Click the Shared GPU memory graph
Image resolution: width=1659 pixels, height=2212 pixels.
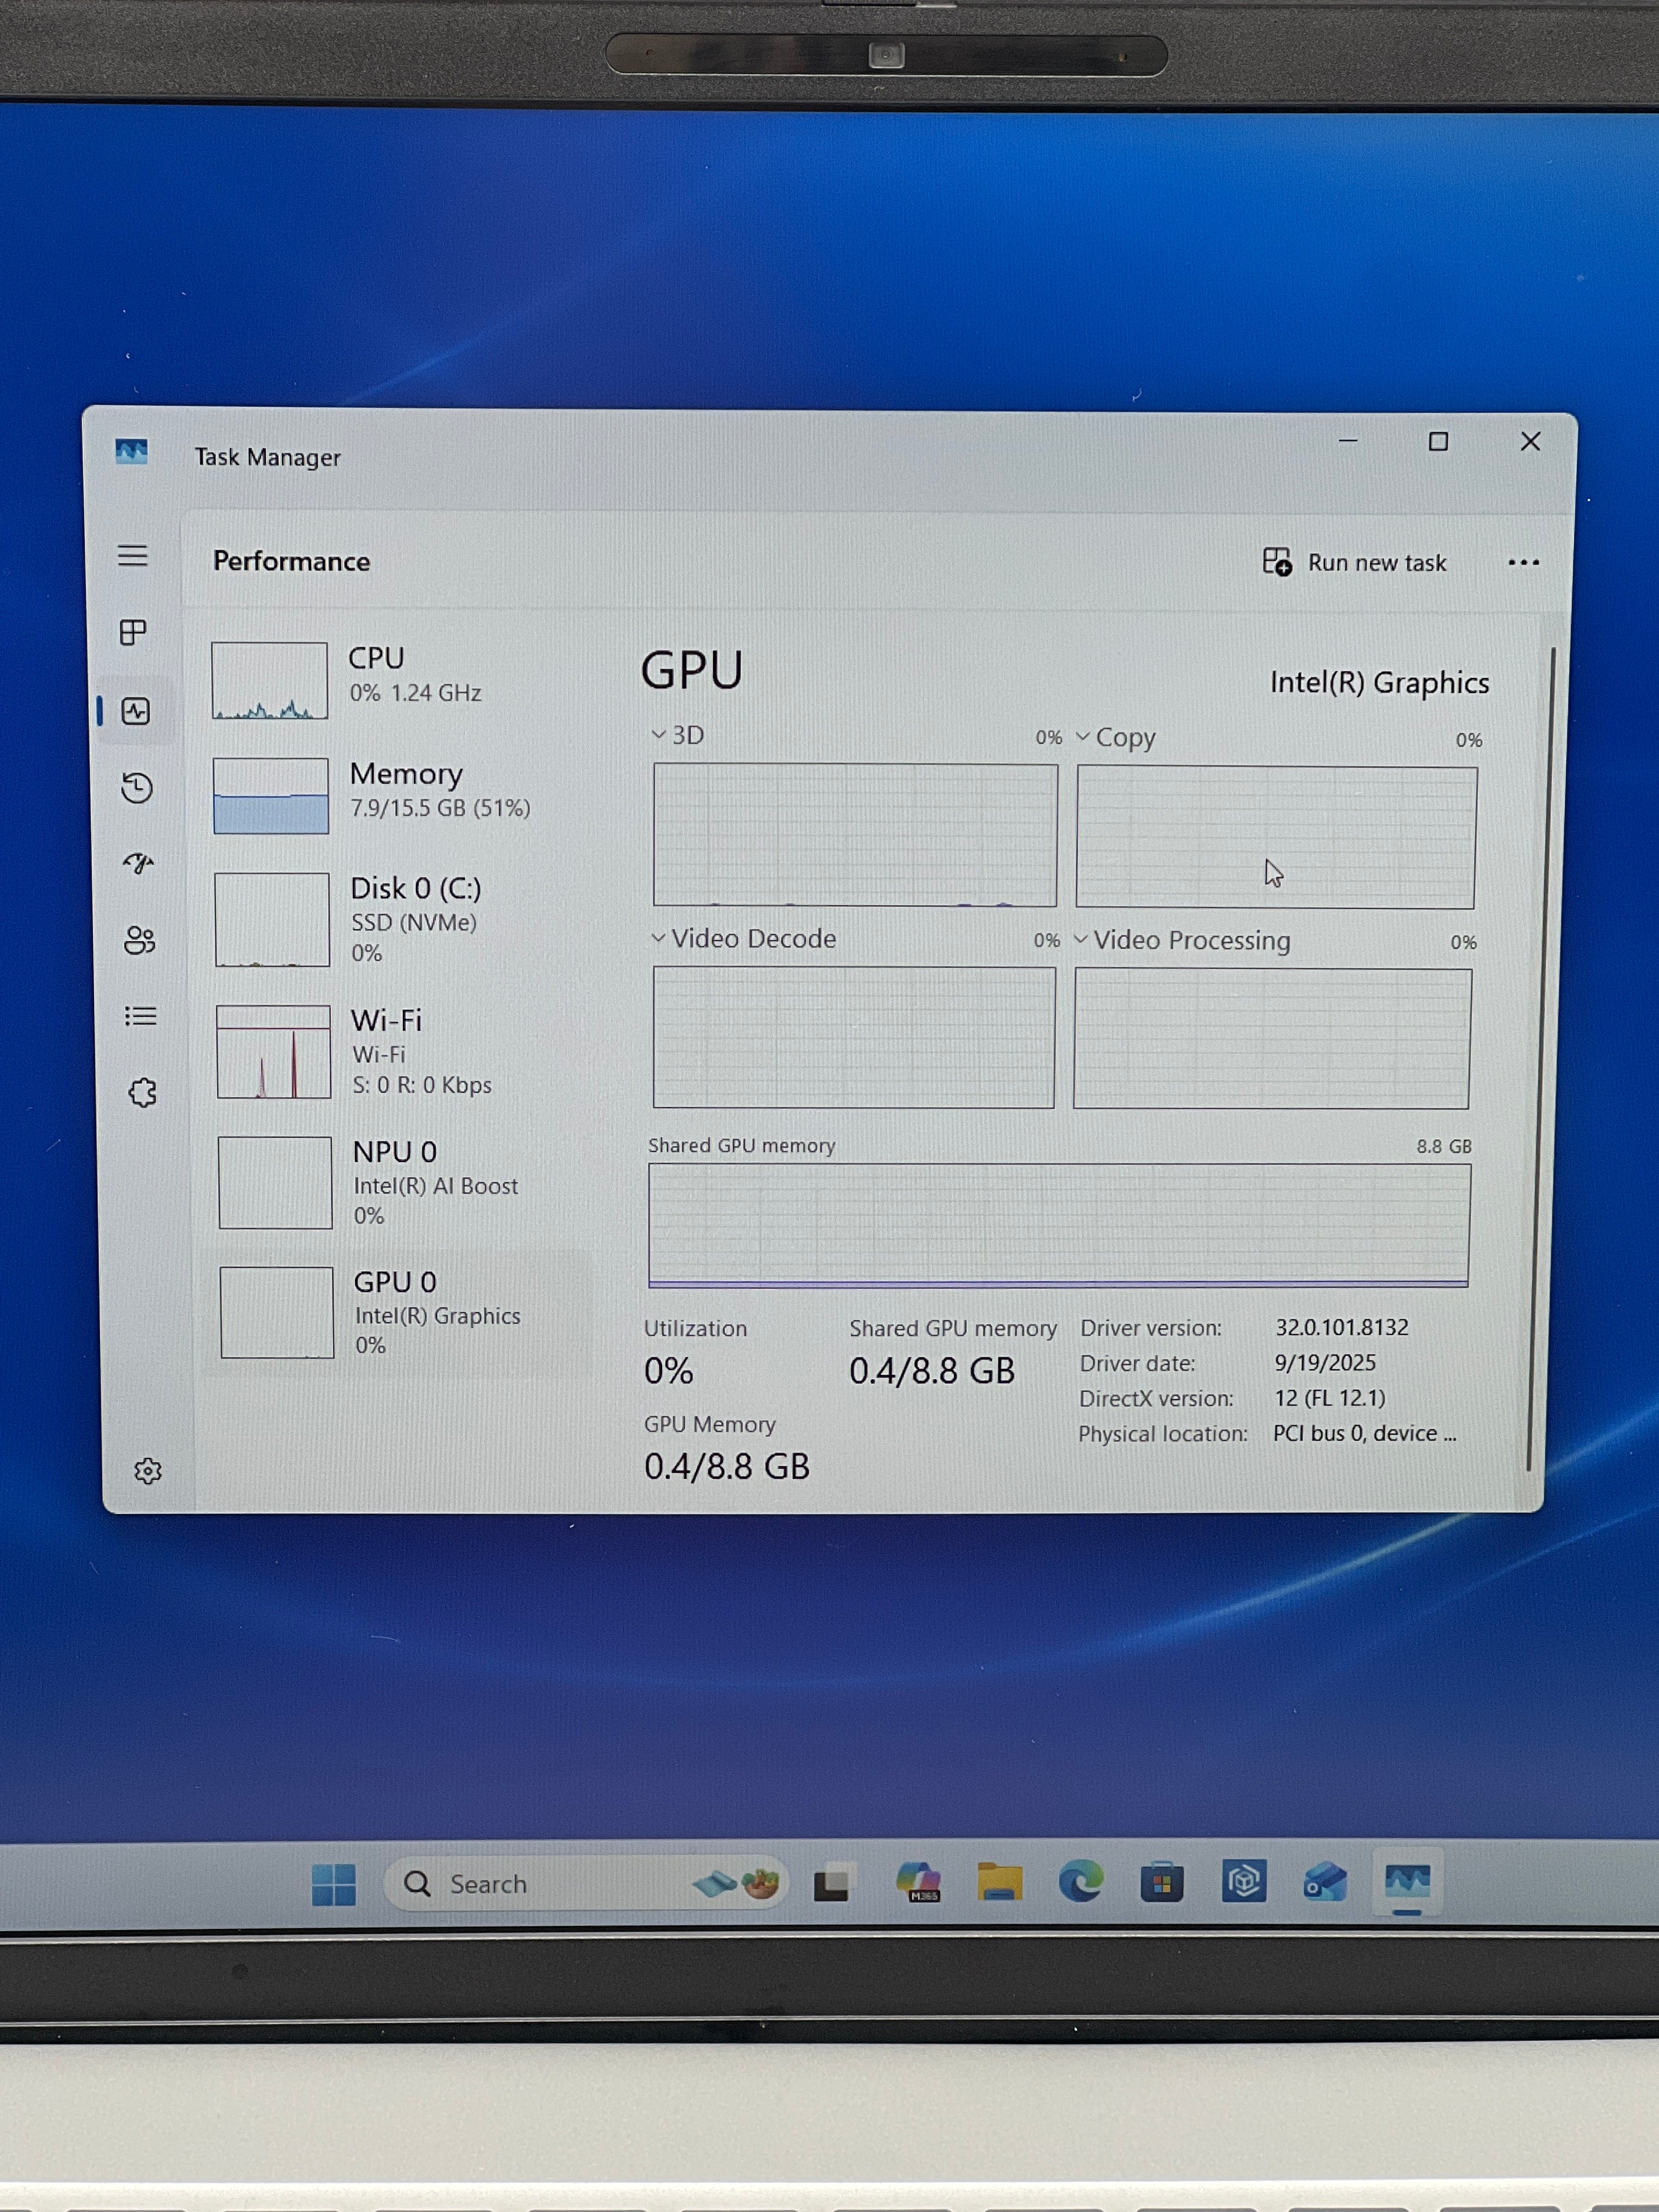[x=1059, y=1225]
